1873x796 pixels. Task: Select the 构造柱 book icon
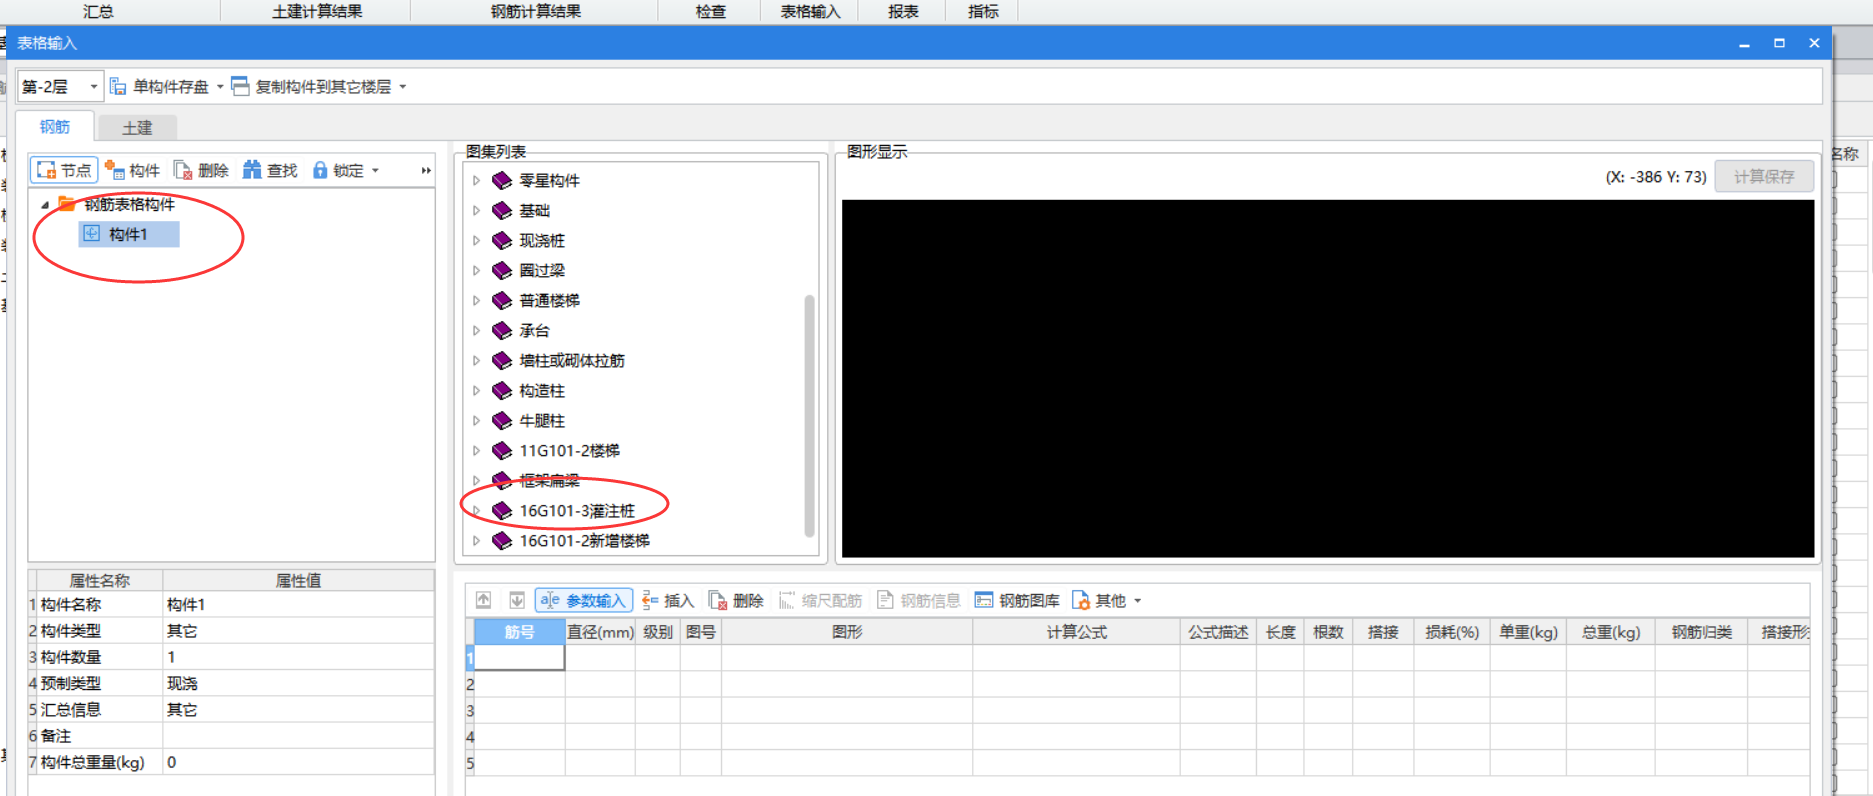[502, 390]
